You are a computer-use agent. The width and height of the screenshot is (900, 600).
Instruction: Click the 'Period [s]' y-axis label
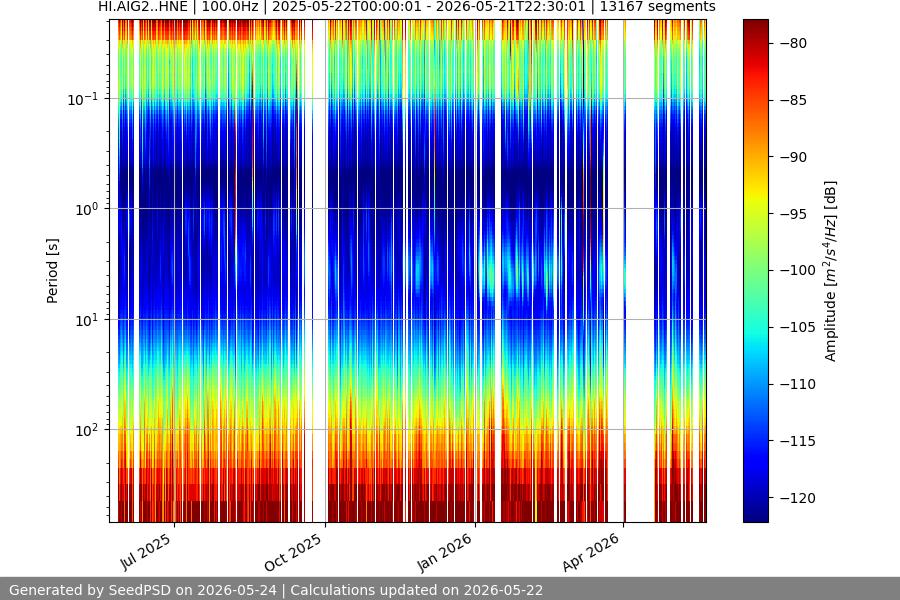tap(52, 271)
